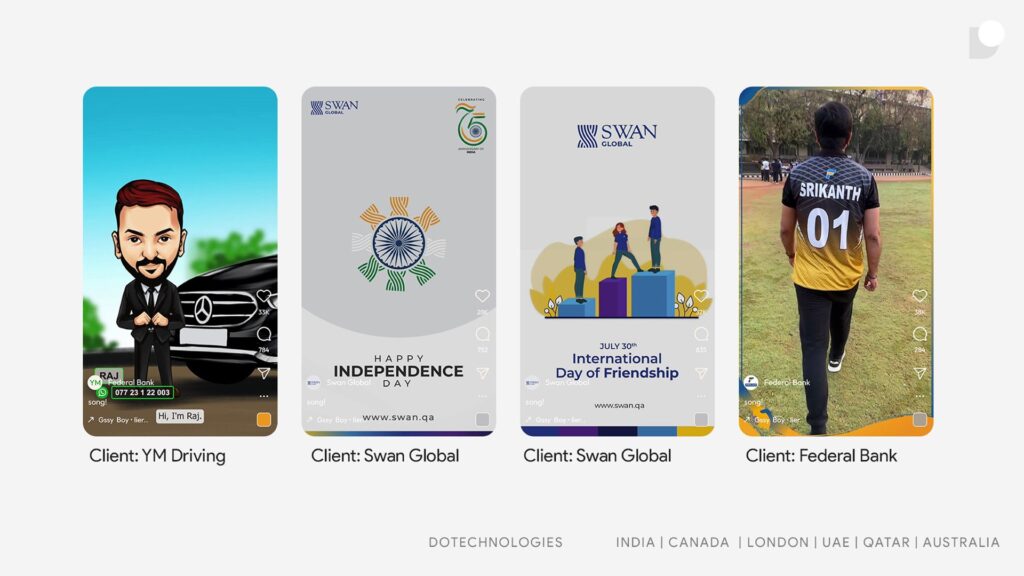The image size is (1024, 576).
Task: Select the phone number 077 23 1 22 003
Action: (x=142, y=393)
